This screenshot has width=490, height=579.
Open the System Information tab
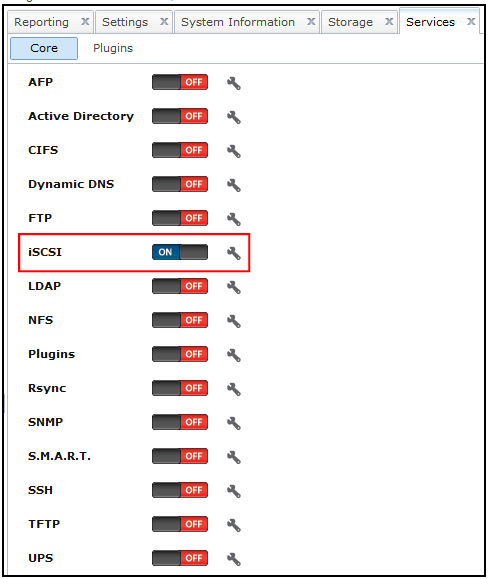238,22
